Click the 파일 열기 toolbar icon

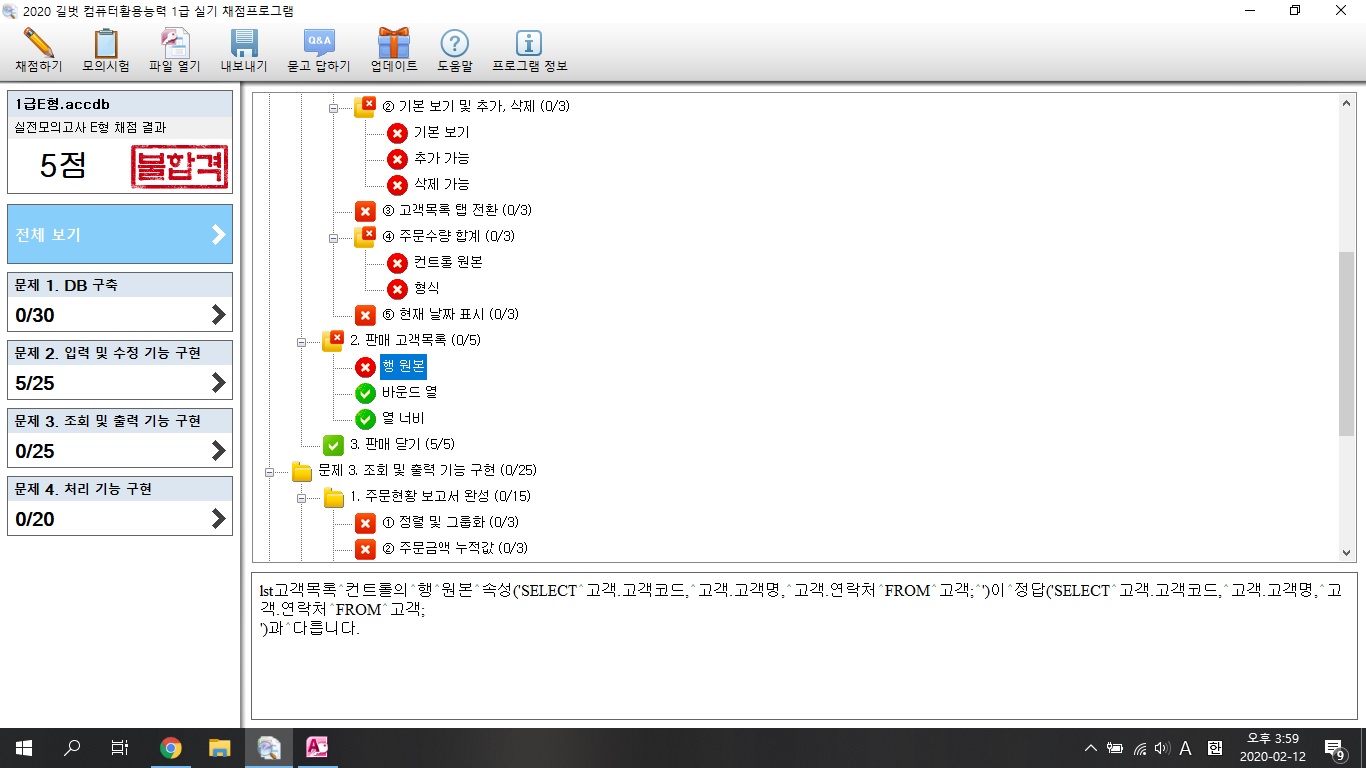[175, 44]
